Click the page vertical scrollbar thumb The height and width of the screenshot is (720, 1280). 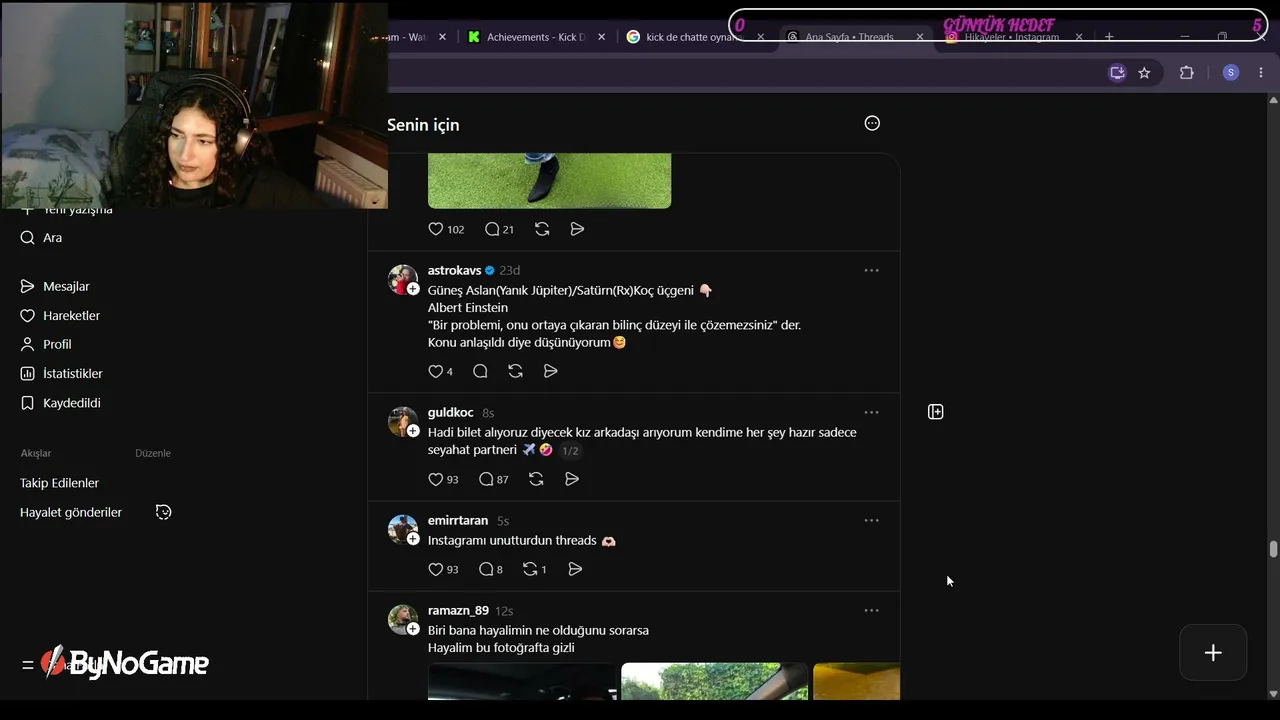coord(1273,549)
